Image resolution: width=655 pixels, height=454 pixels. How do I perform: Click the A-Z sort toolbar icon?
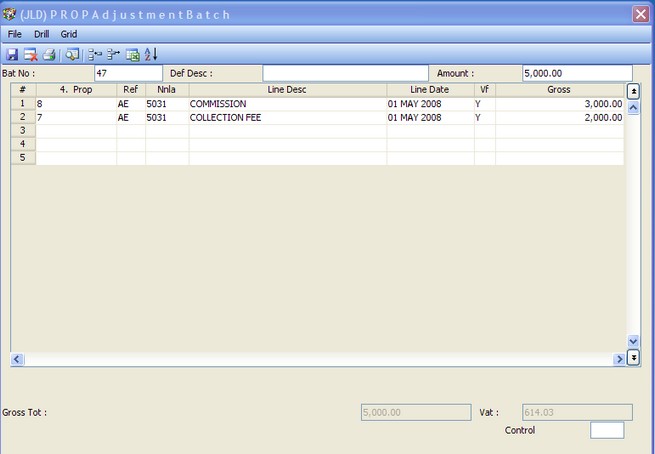tap(151, 54)
